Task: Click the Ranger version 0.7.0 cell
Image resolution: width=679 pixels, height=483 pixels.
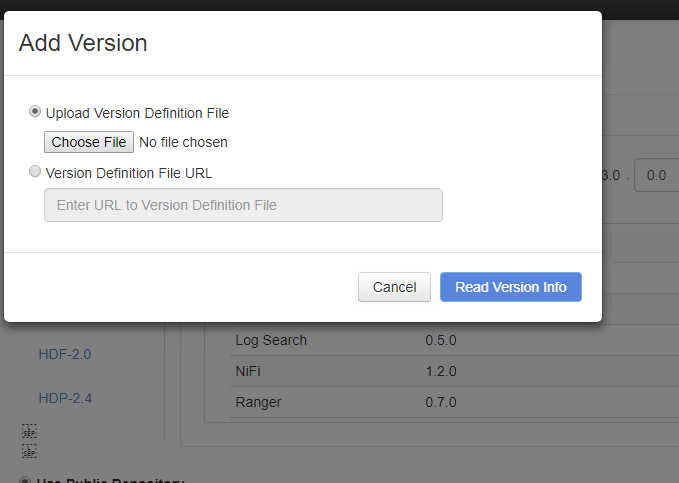Action: 441,402
